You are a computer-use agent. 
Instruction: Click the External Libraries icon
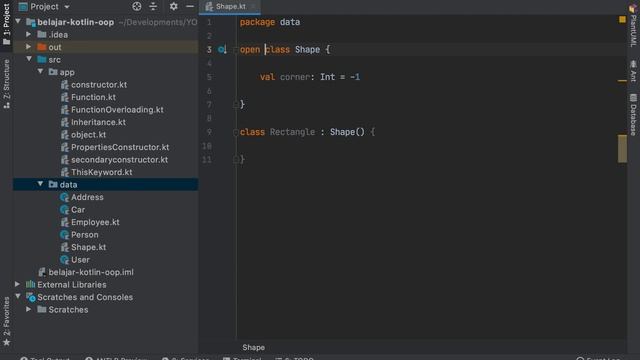coord(31,284)
